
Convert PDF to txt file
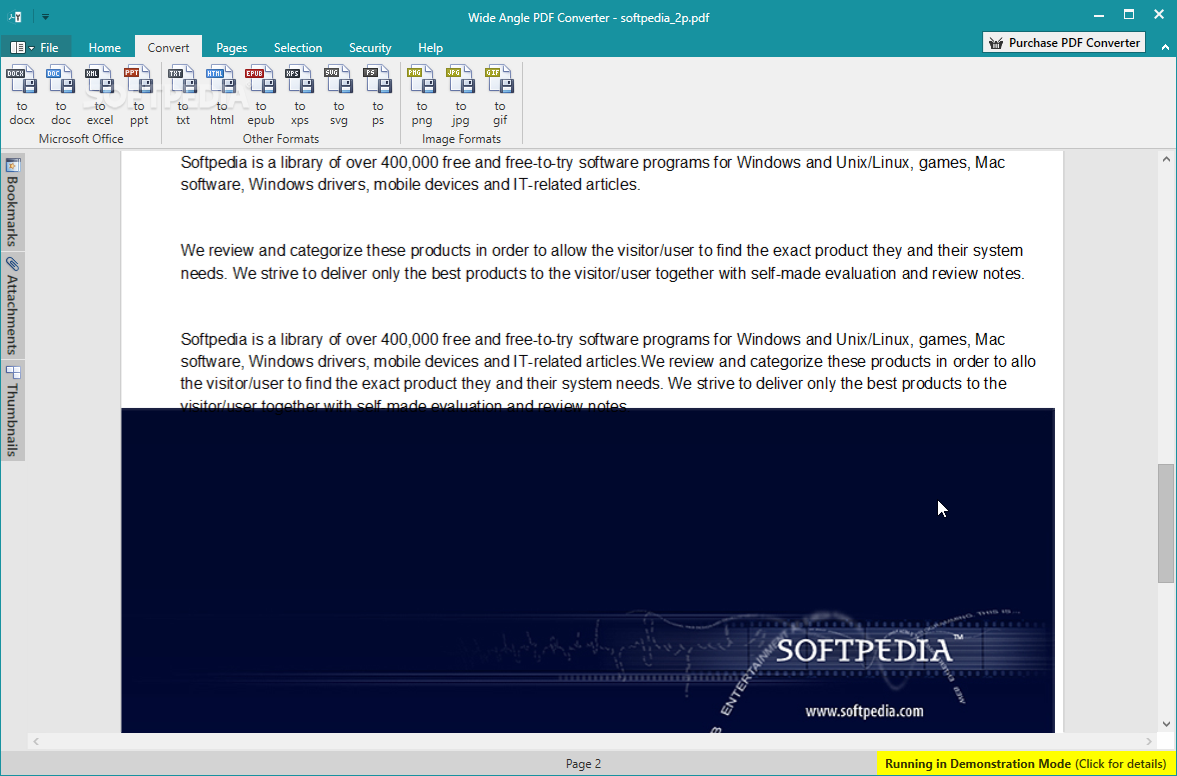tap(183, 95)
